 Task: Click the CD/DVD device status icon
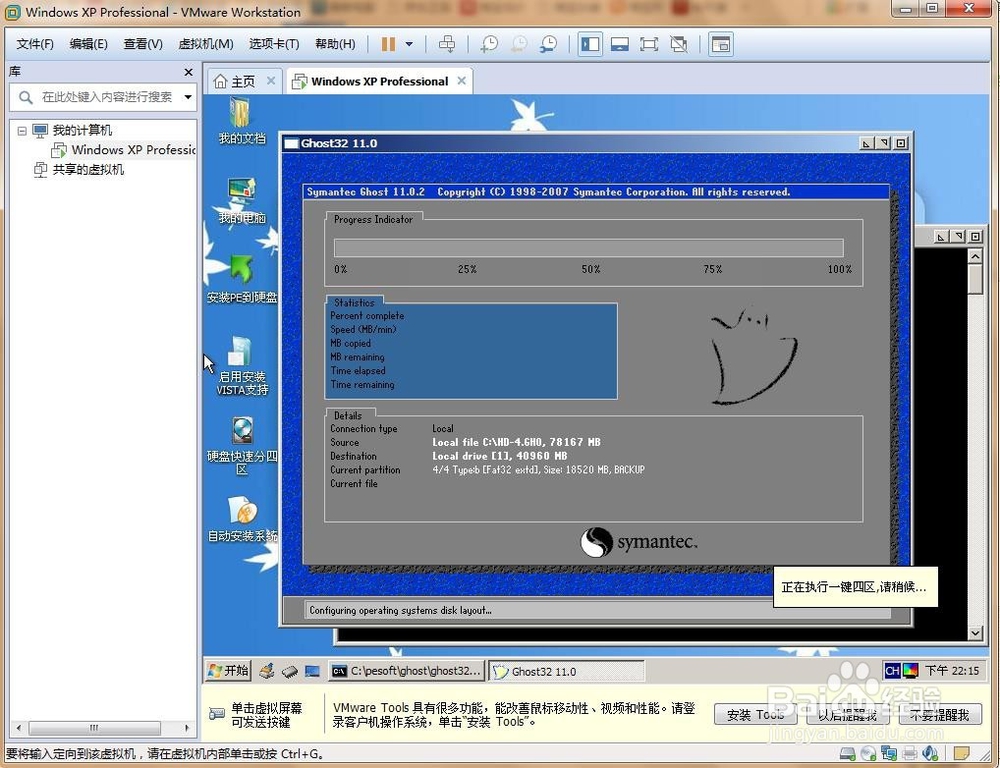[868, 754]
